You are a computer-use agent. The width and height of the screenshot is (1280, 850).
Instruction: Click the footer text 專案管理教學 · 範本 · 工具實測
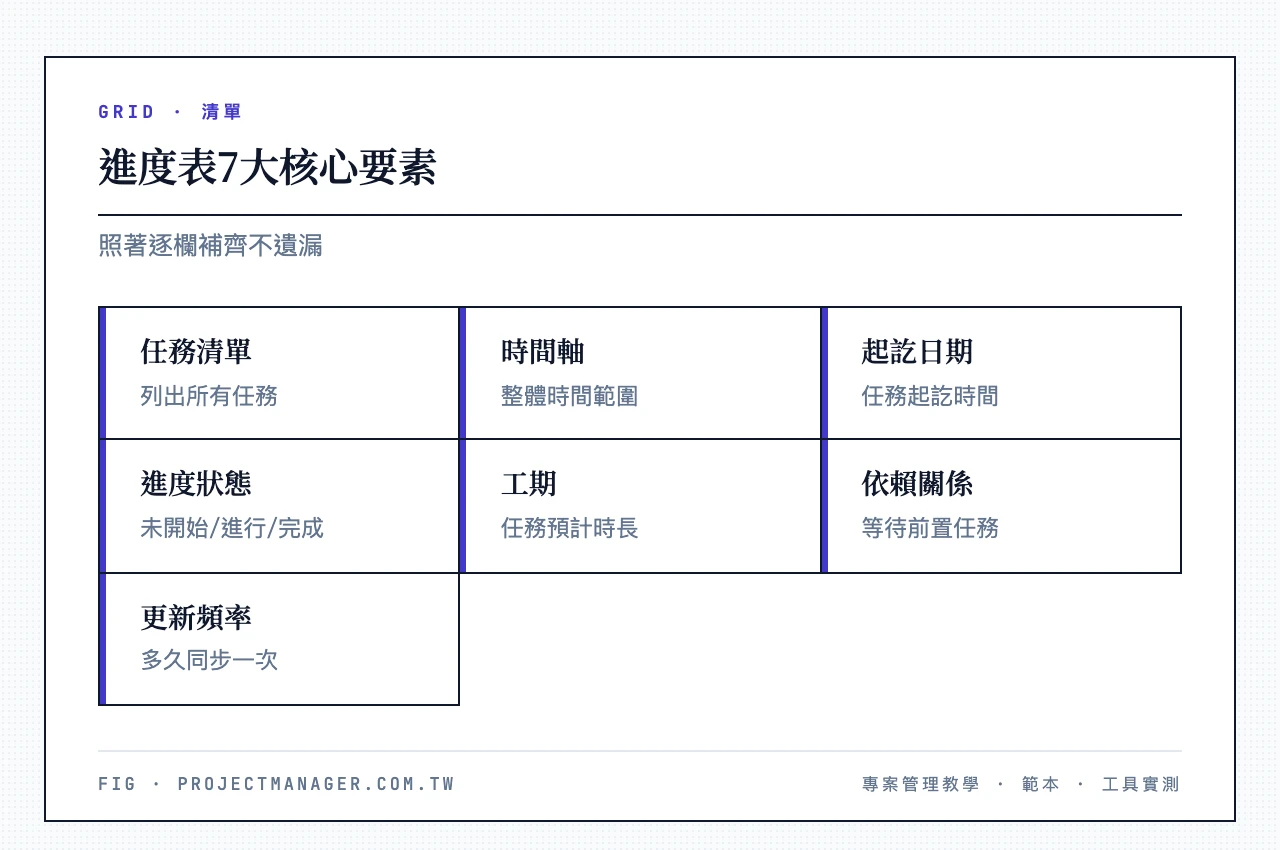tap(1021, 784)
